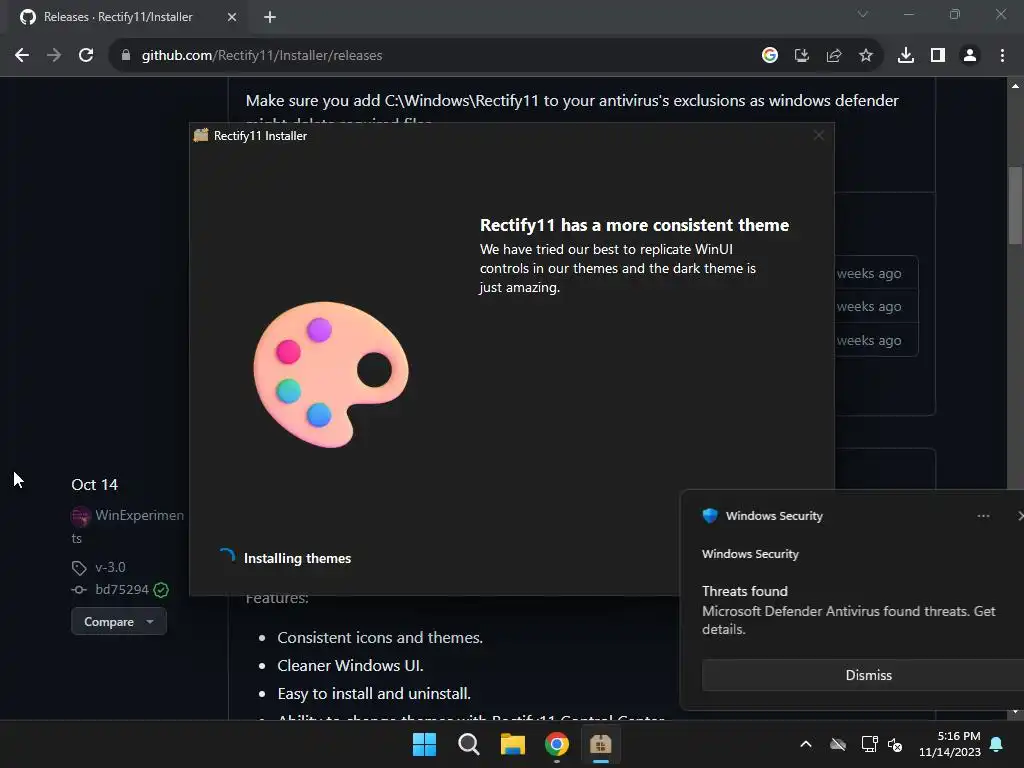The height and width of the screenshot is (768, 1024).
Task: Open a new browser tab
Action: (270, 17)
